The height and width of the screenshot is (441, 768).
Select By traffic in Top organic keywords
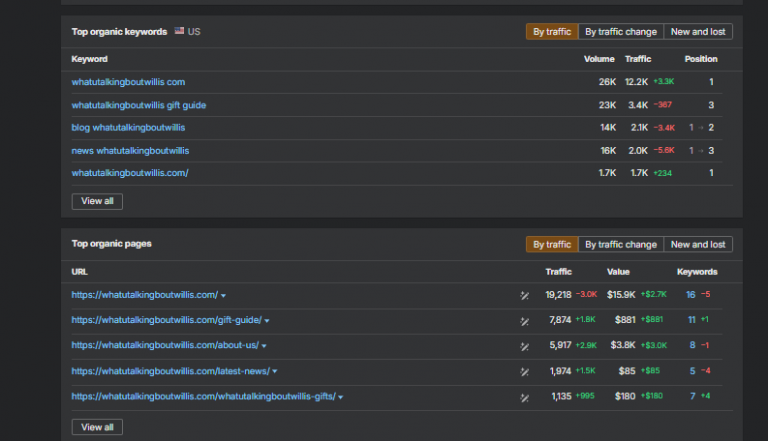[x=552, y=32]
